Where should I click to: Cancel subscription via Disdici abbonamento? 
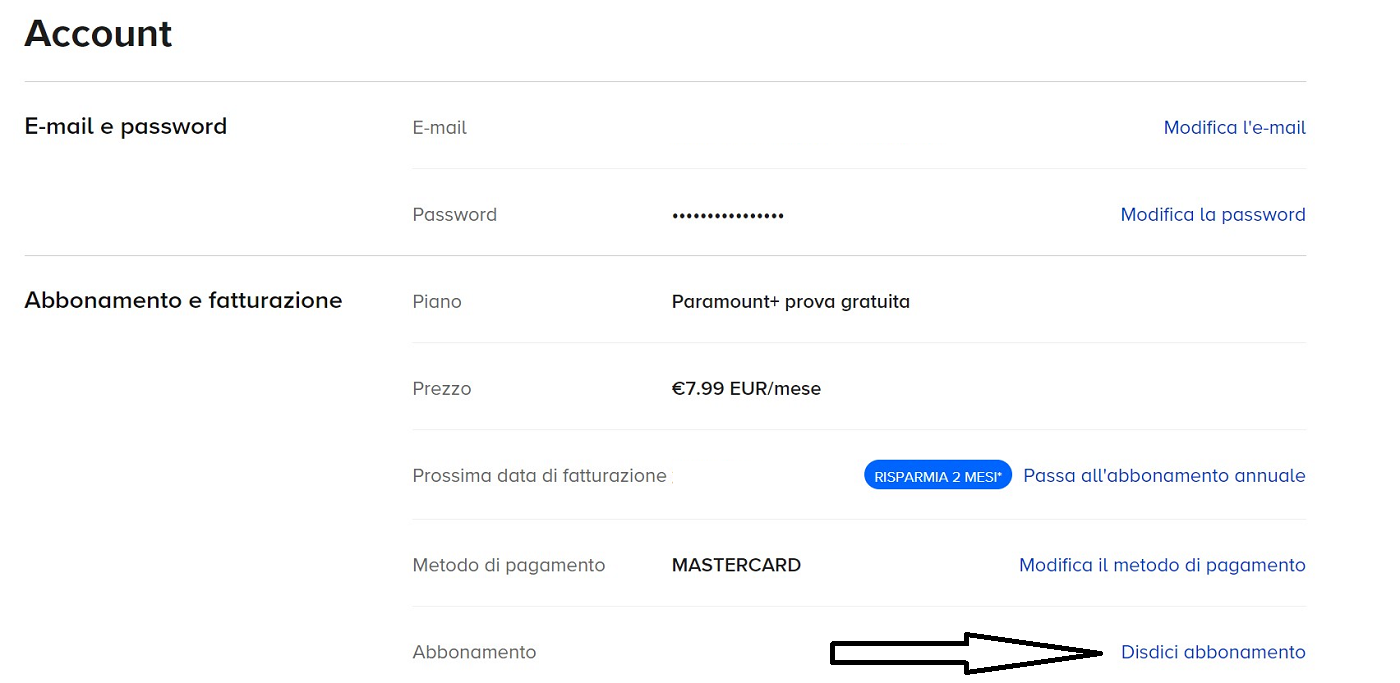coord(1213,651)
